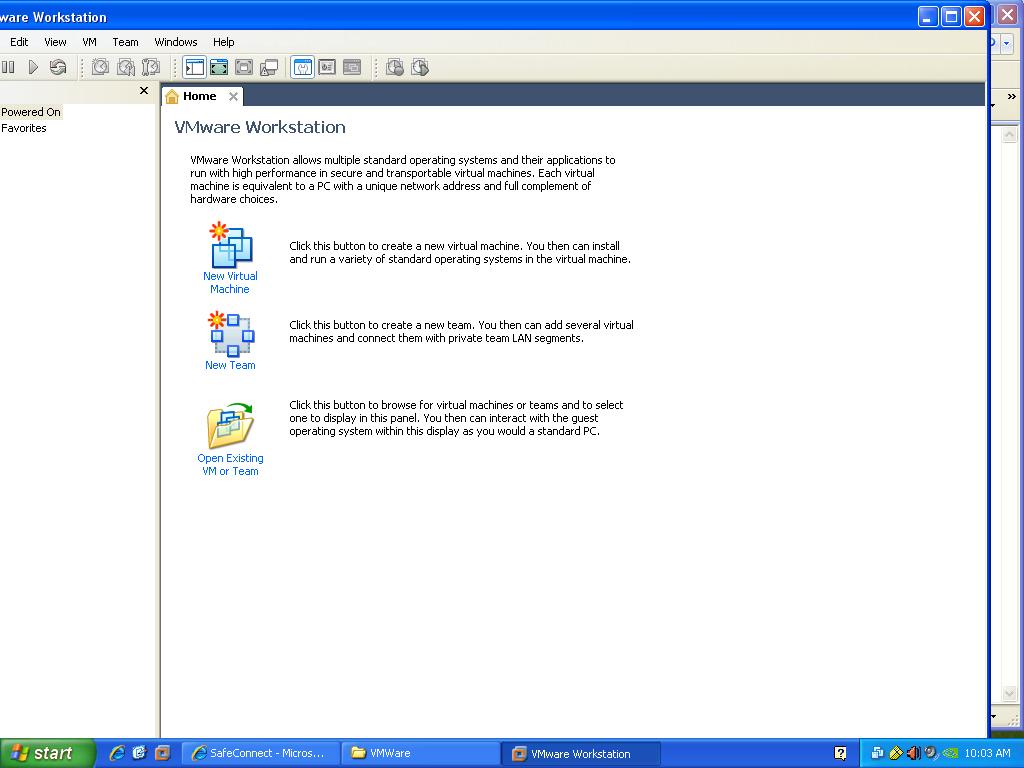1024x768 pixels.
Task: Close the Home tab
Action: [x=233, y=96]
